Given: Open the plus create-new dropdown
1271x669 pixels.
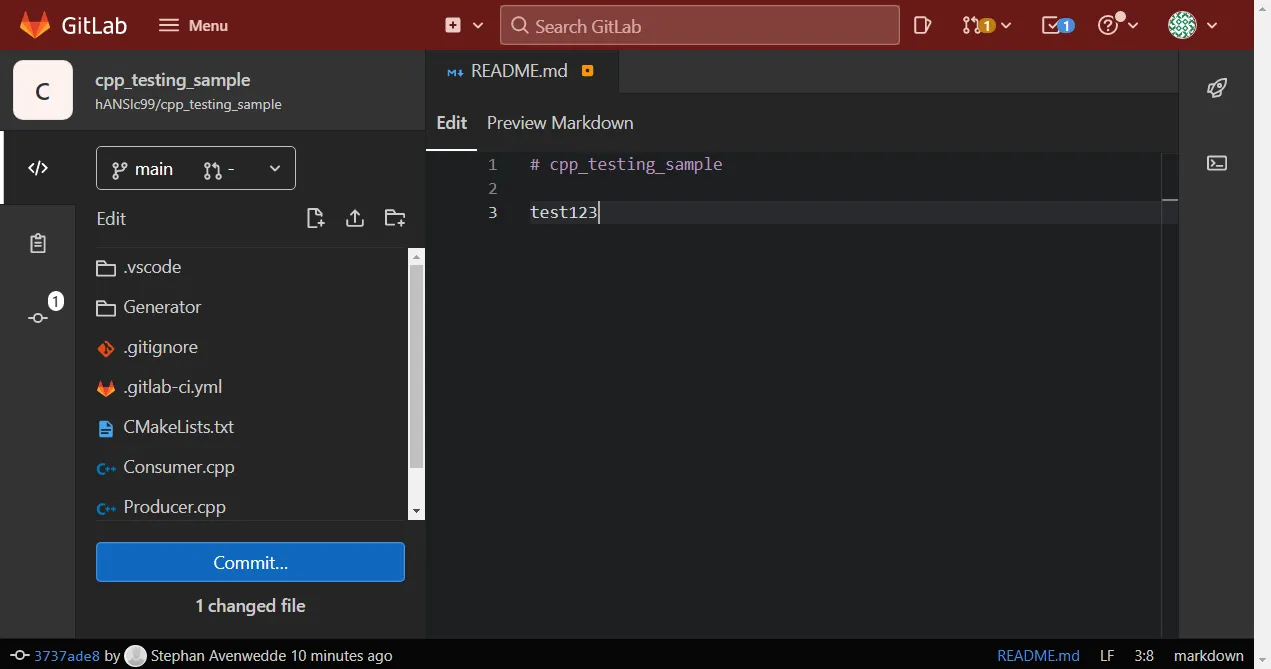Looking at the screenshot, I should 464,25.
